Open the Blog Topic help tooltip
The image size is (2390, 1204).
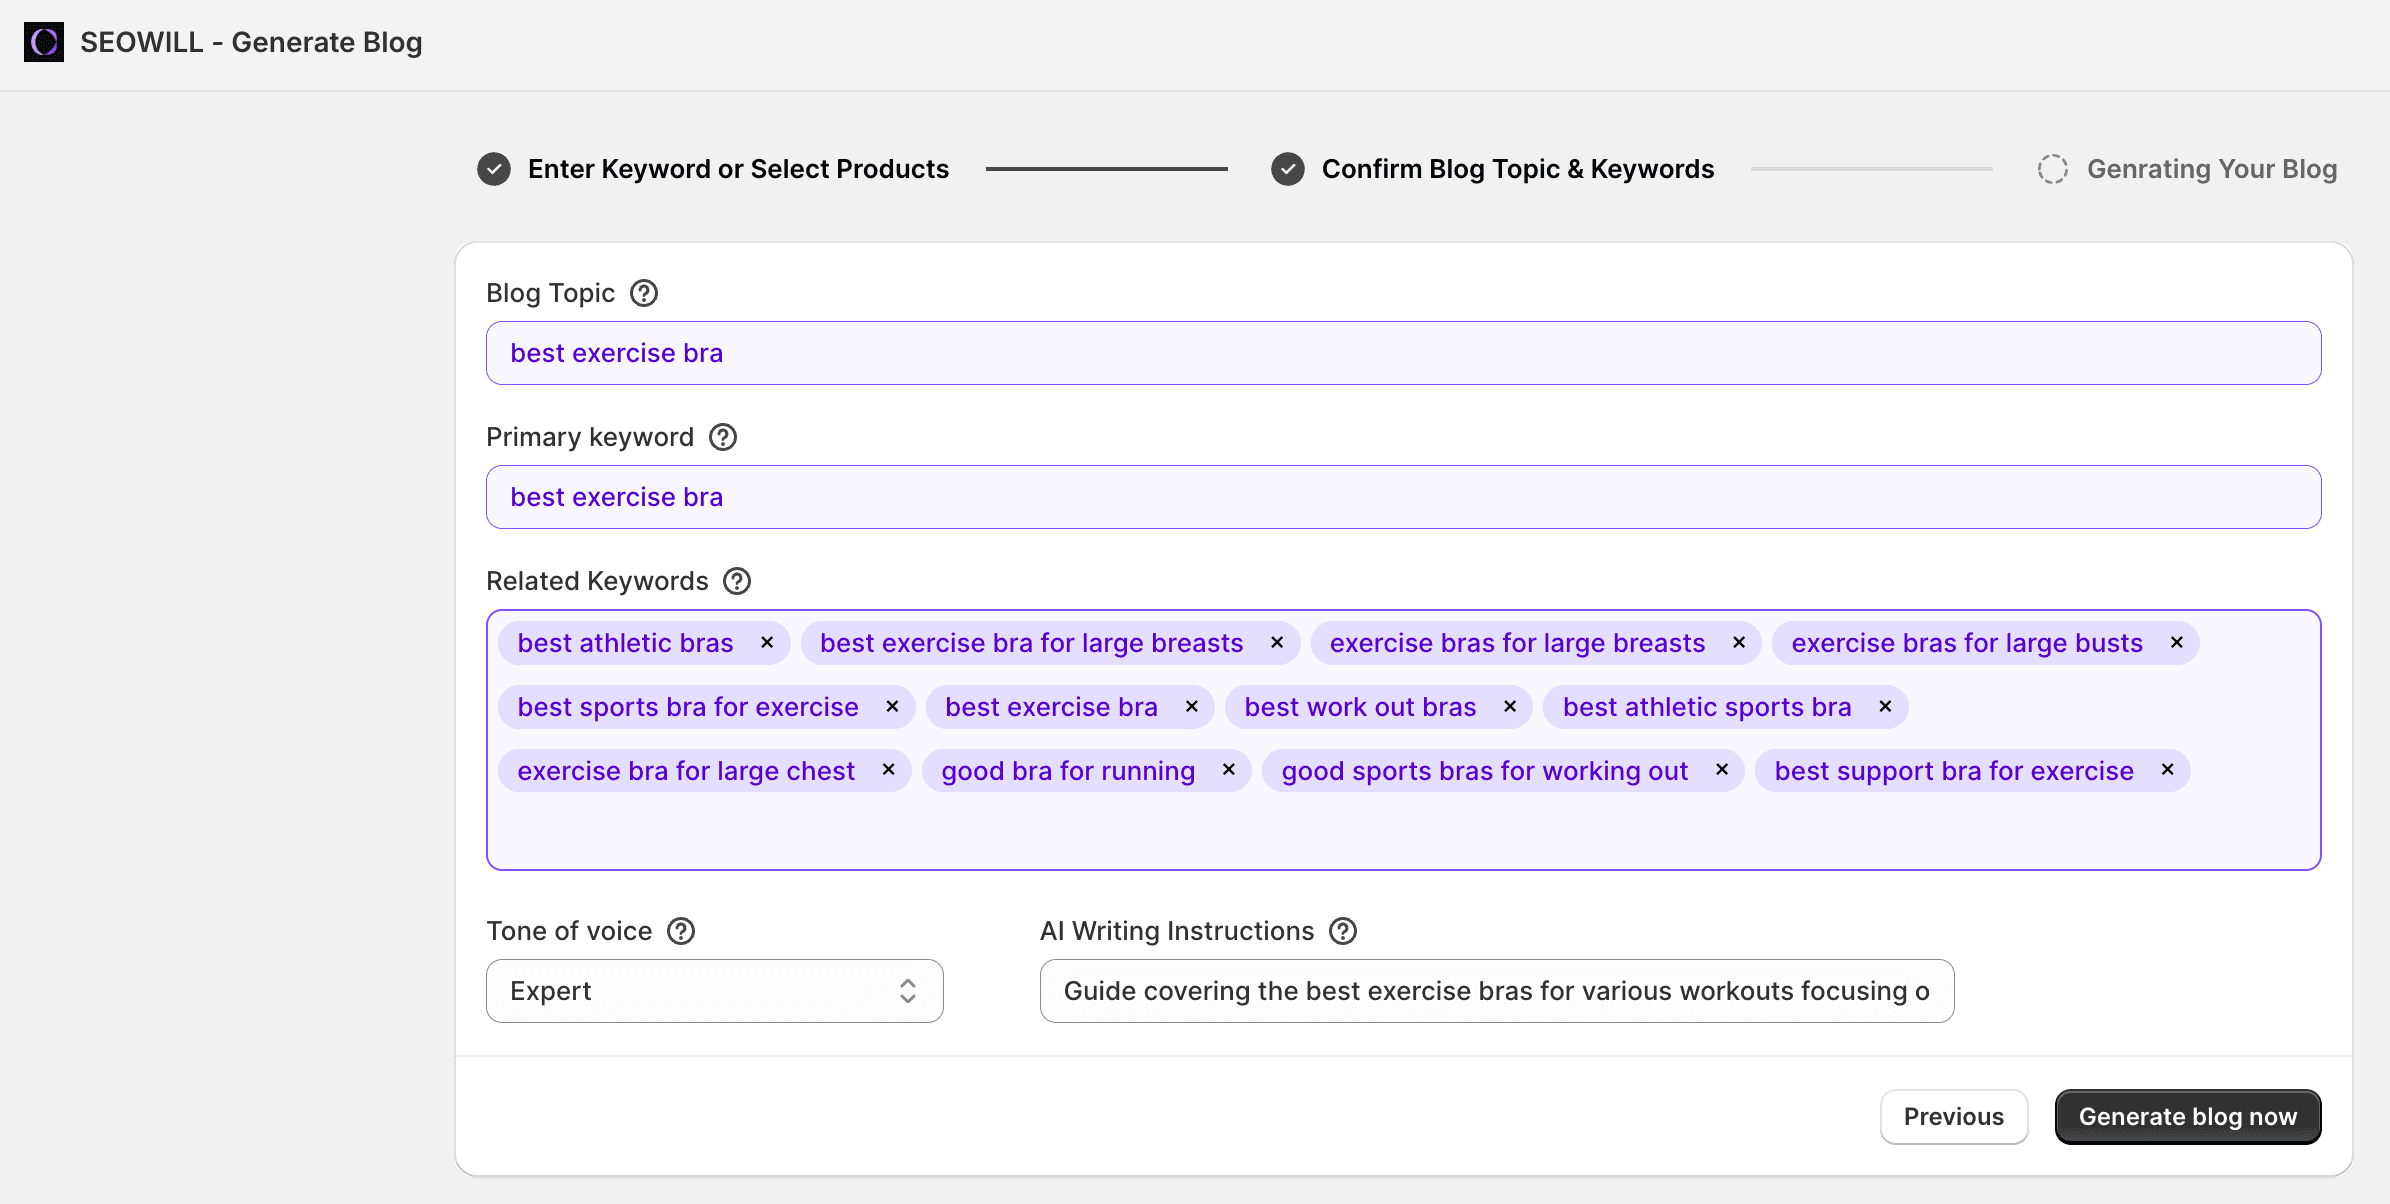pos(643,292)
